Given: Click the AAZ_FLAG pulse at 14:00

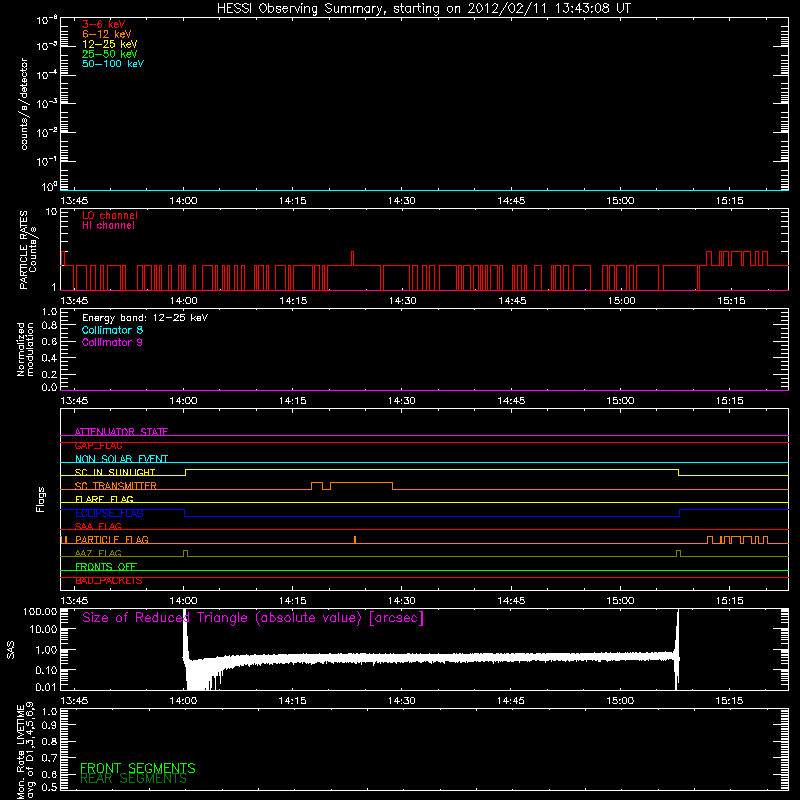Looking at the screenshot, I should point(185,553).
